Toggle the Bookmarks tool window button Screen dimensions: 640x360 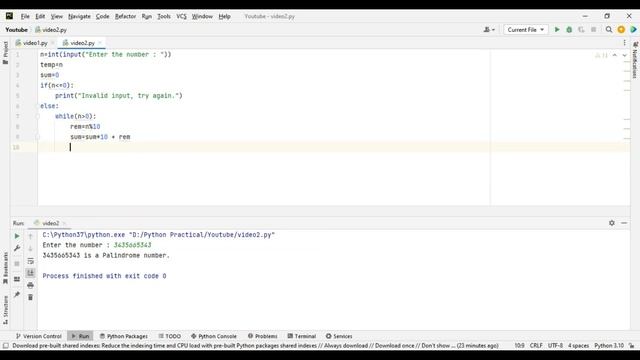coord(5,268)
